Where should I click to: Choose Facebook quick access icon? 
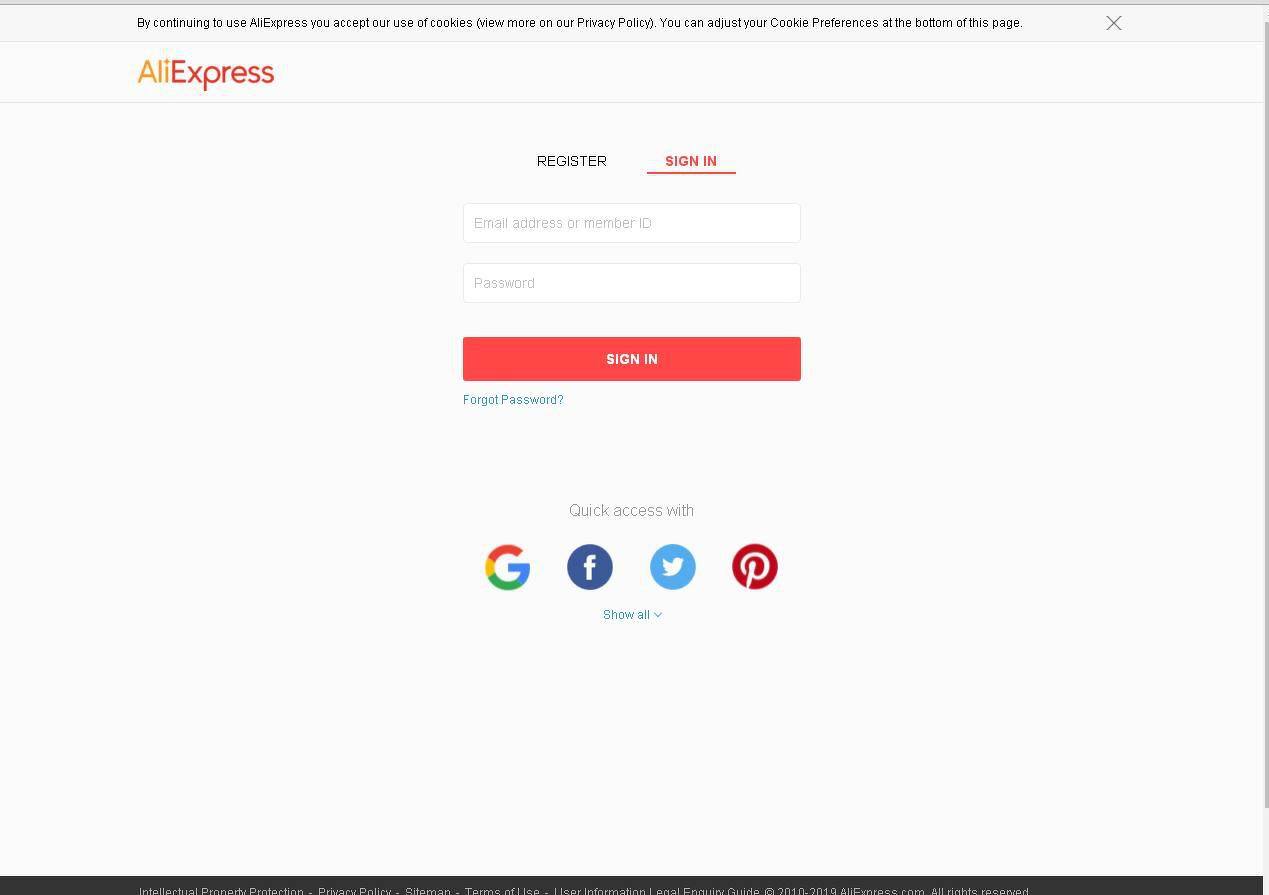point(590,567)
